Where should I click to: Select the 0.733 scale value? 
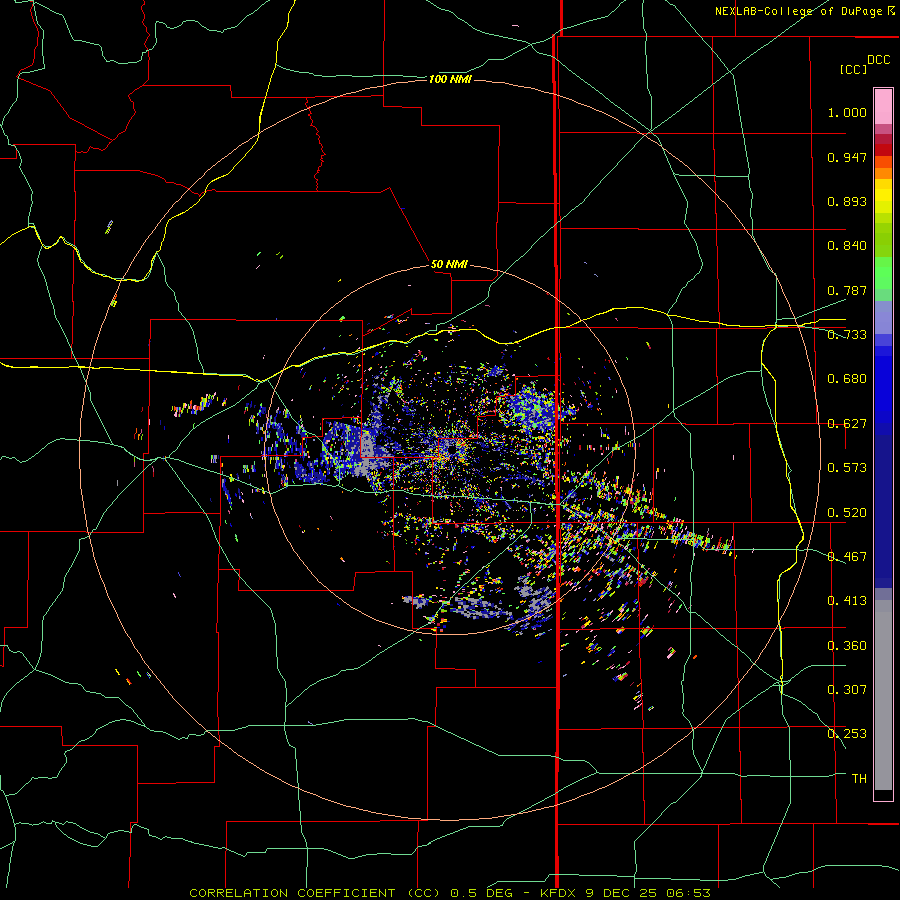coord(847,335)
